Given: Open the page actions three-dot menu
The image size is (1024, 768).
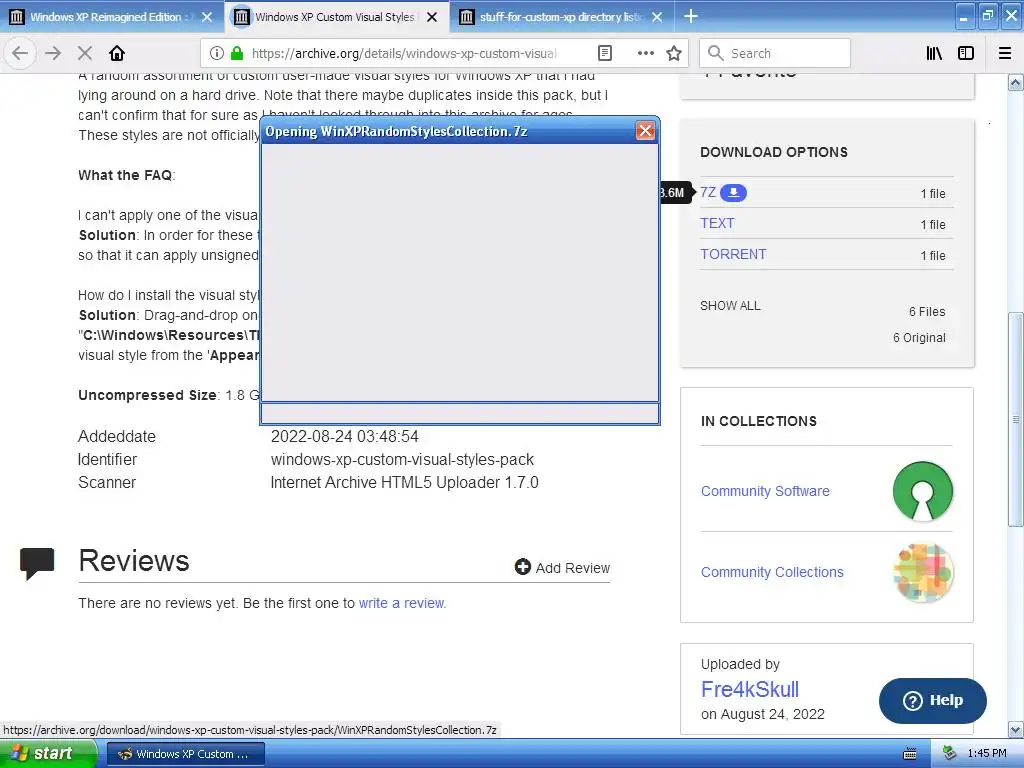Looking at the screenshot, I should [645, 53].
